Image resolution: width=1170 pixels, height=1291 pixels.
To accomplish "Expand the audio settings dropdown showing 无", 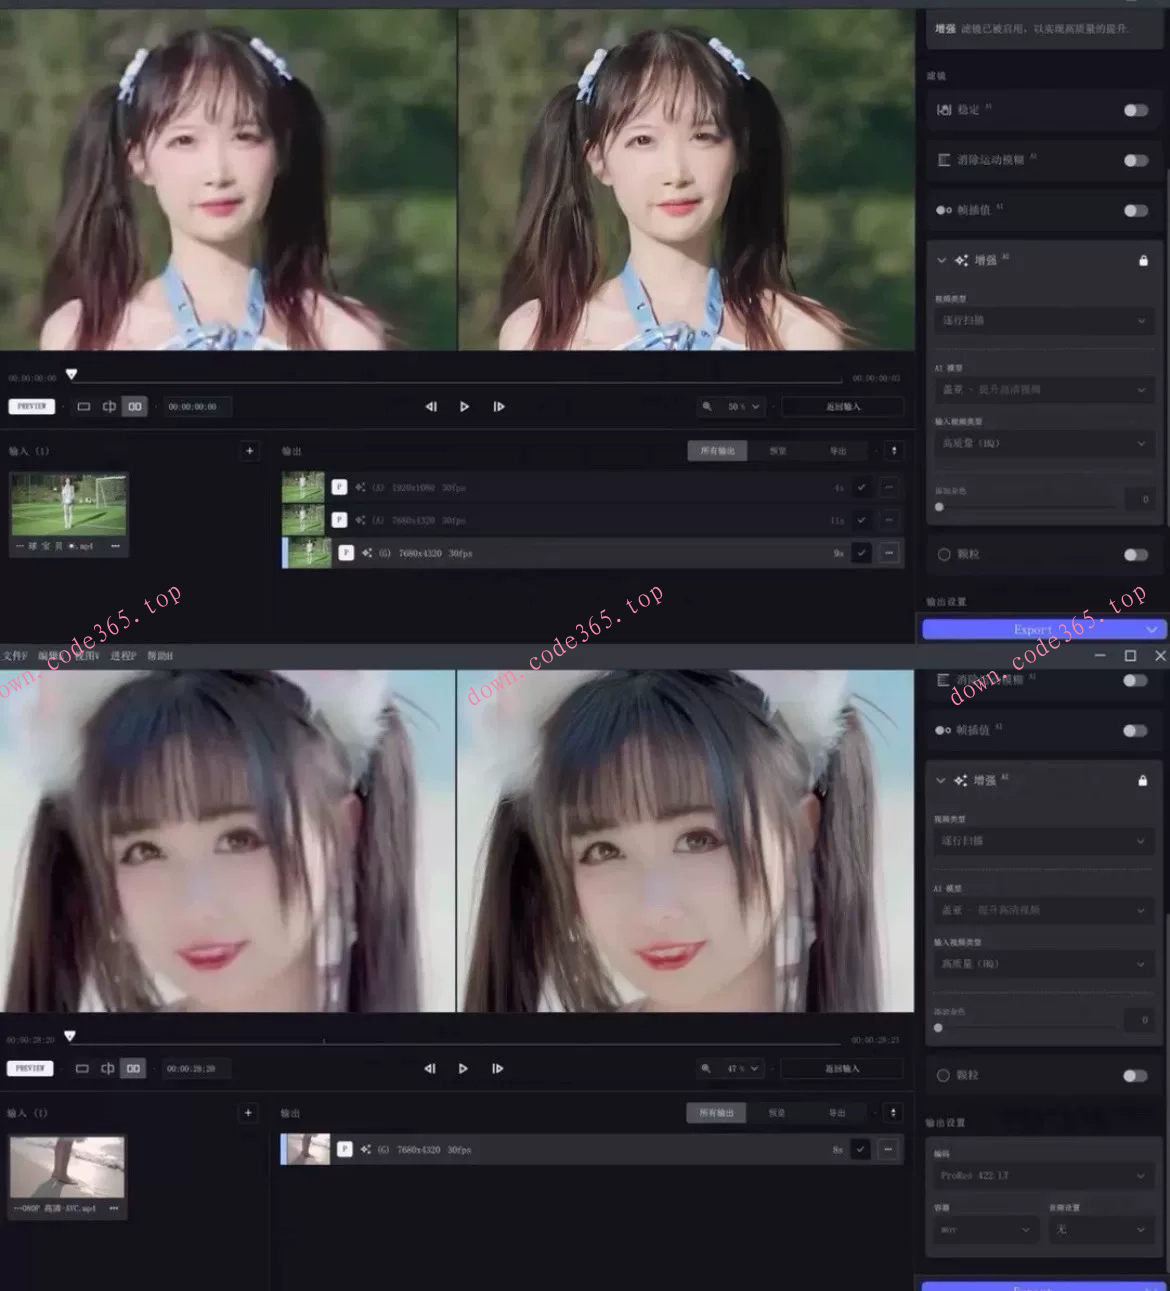I will pyautogui.click(x=1101, y=1230).
